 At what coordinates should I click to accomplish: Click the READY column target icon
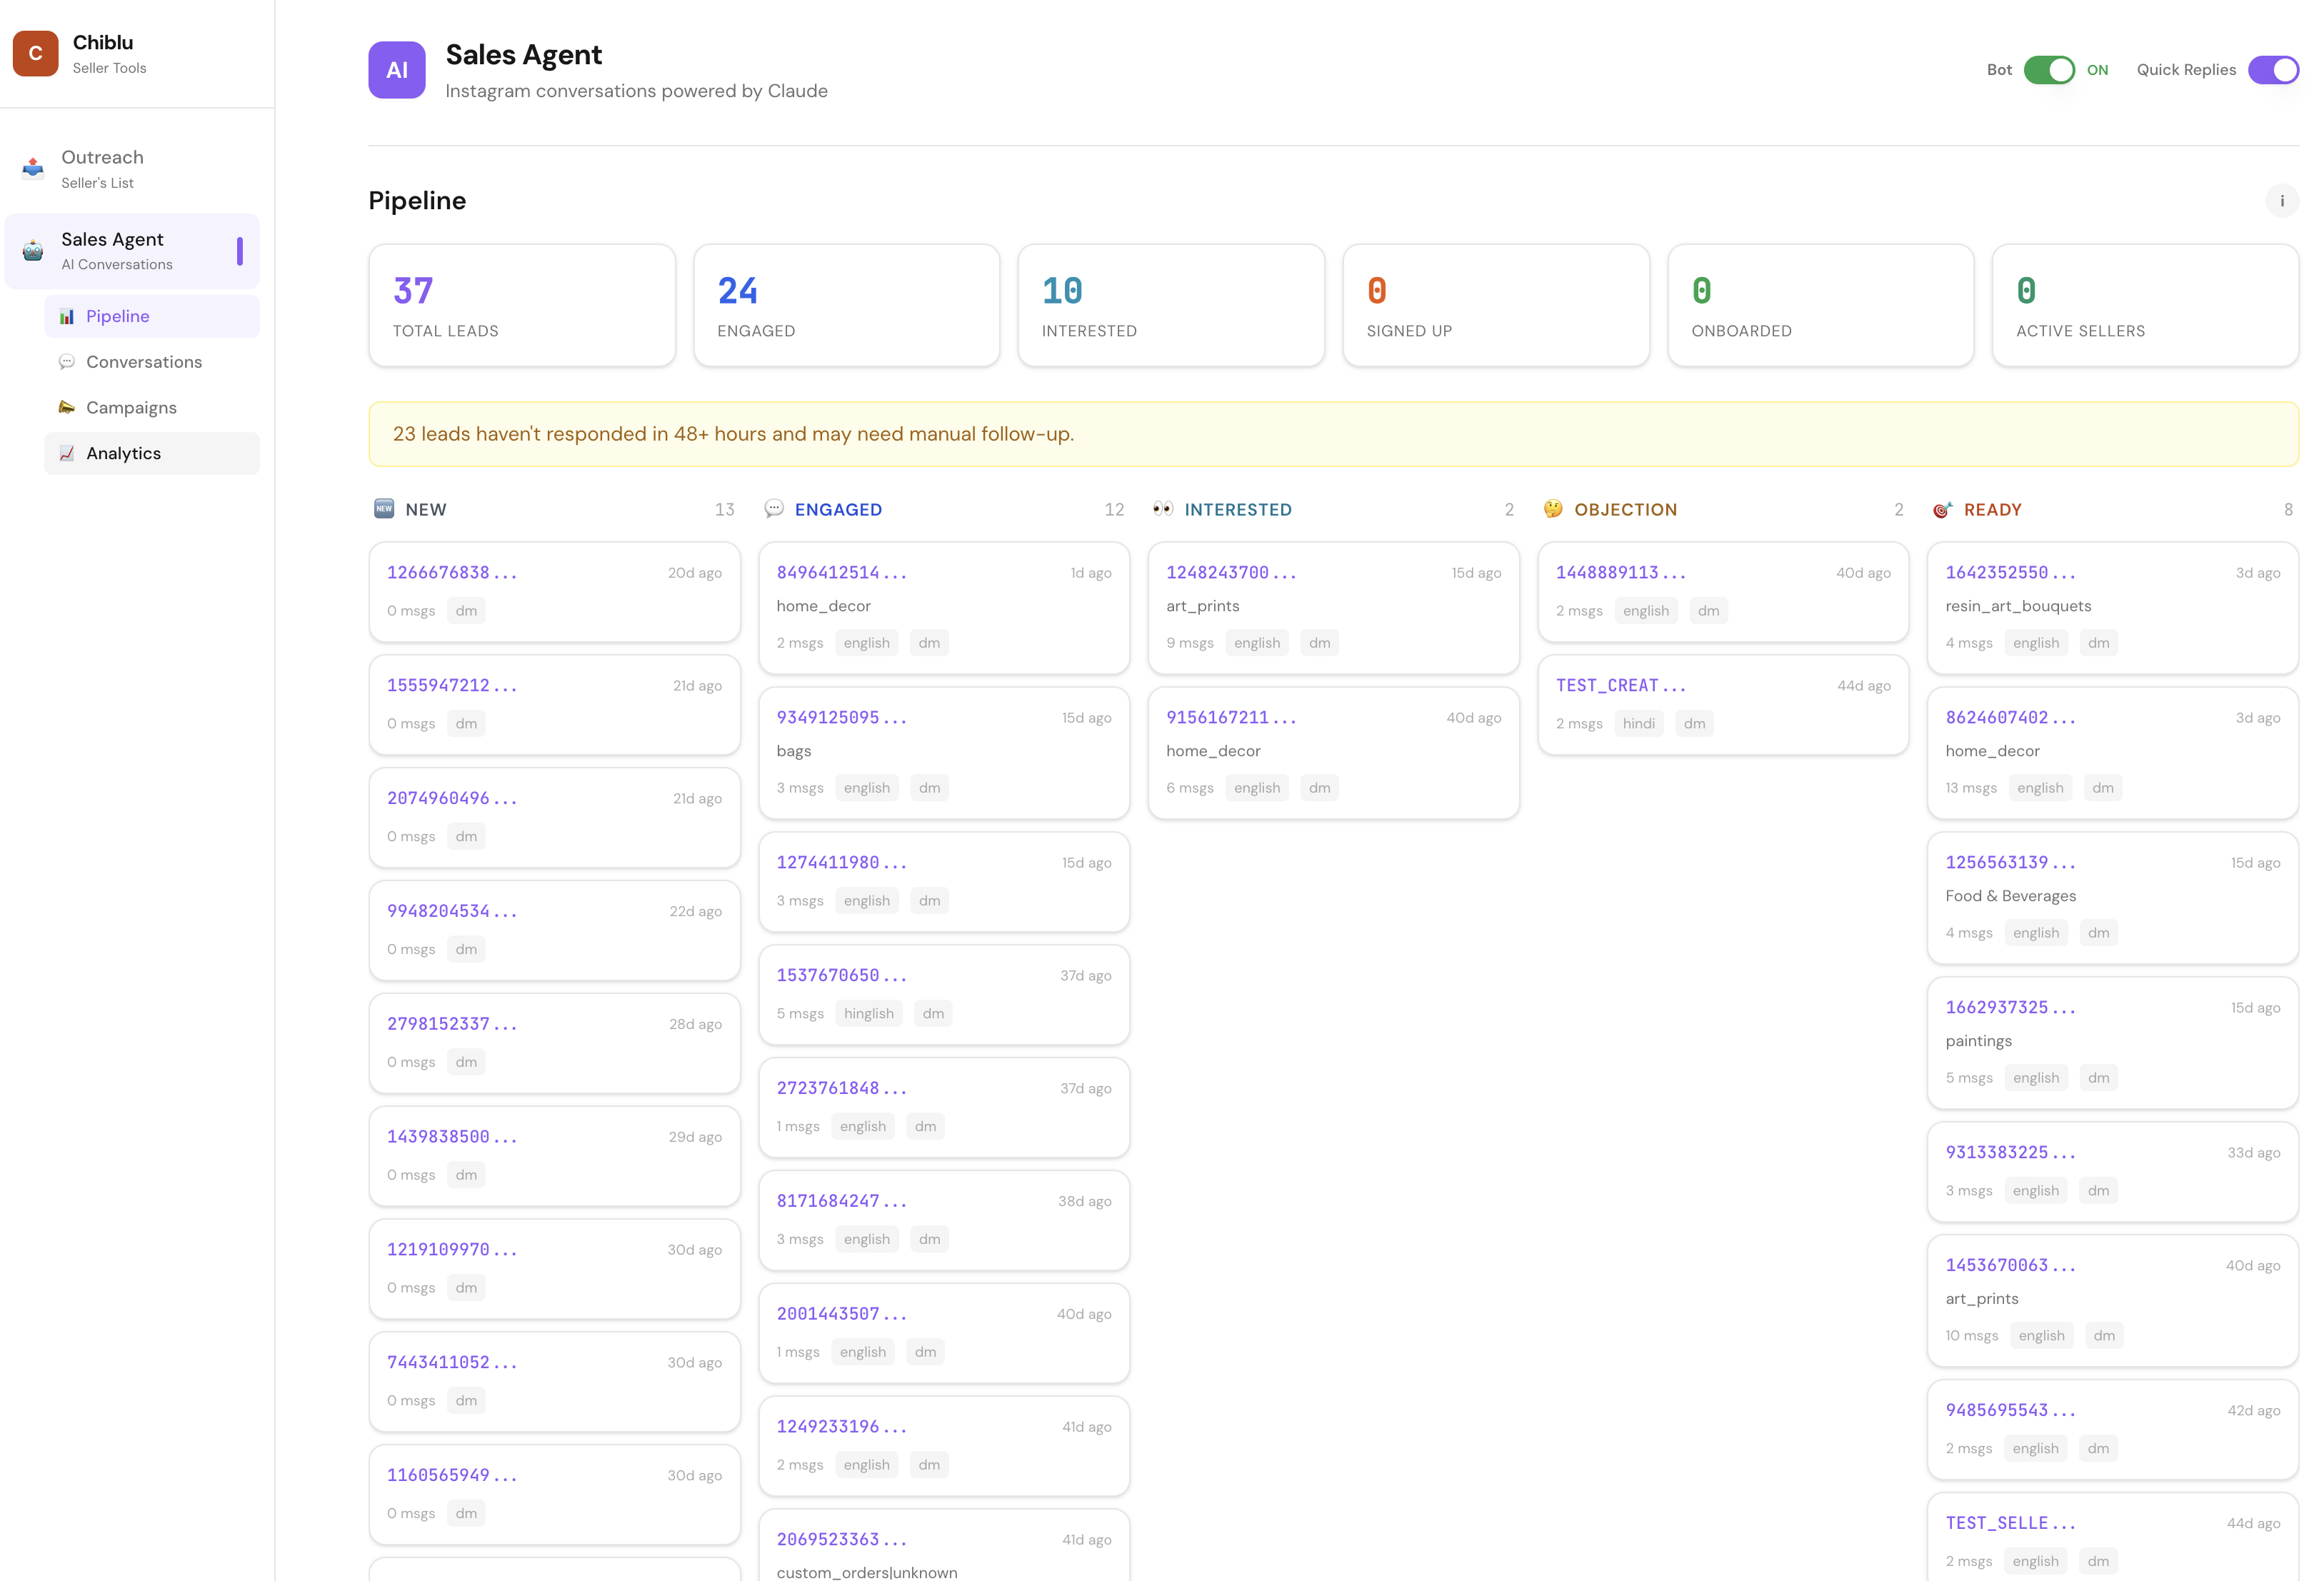coord(1941,510)
